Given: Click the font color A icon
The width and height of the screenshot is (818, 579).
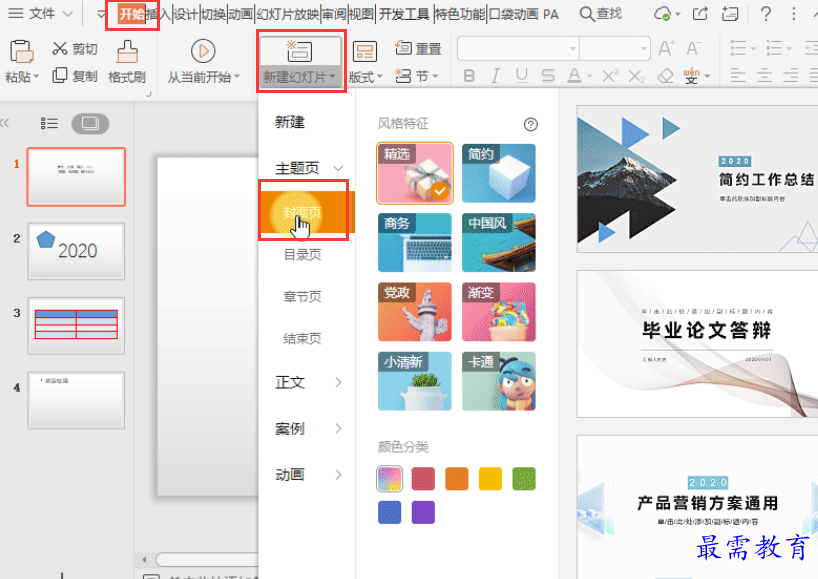Looking at the screenshot, I should 574,76.
